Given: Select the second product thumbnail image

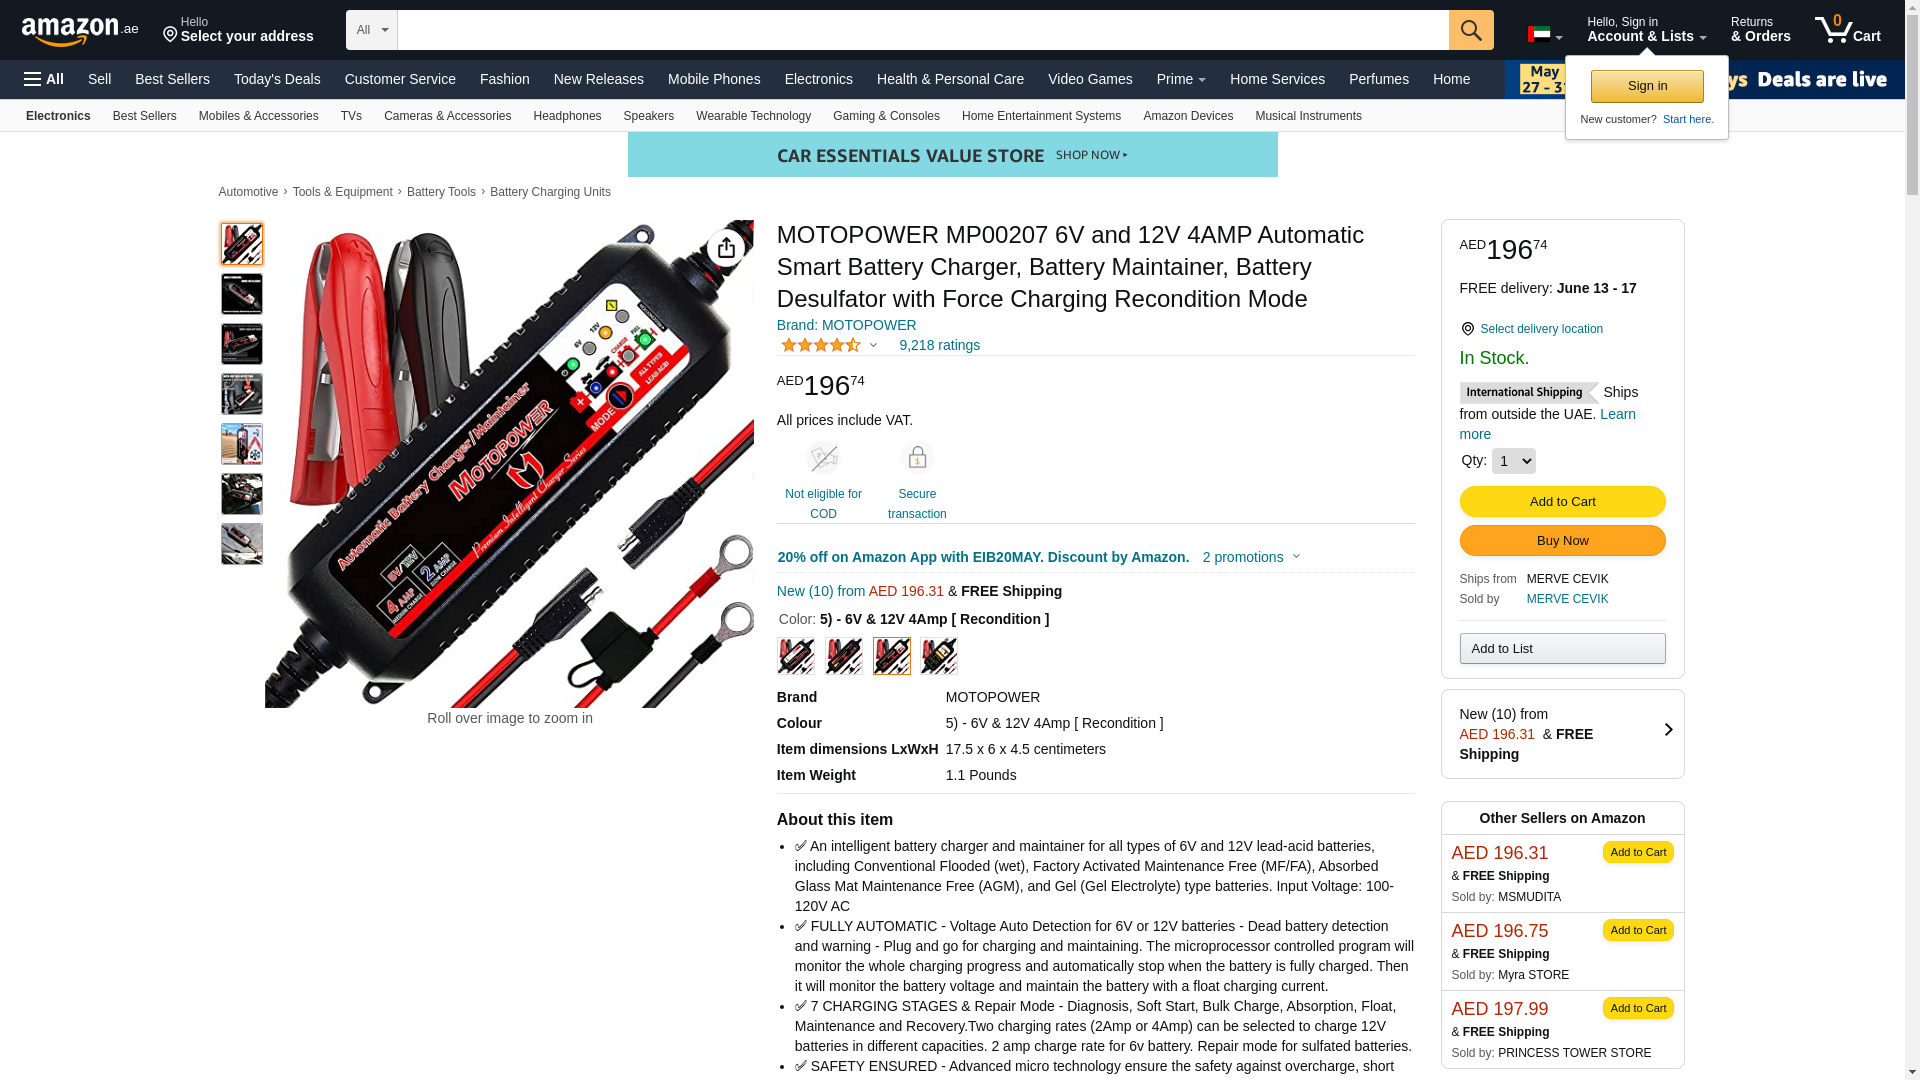Looking at the screenshot, I should point(242,294).
